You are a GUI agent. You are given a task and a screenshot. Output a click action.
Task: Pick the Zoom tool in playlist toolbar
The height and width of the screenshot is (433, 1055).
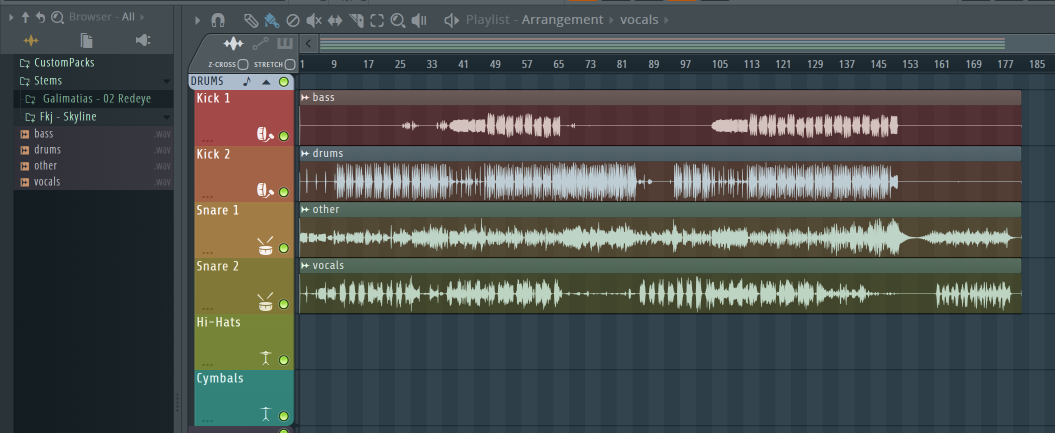(x=398, y=20)
